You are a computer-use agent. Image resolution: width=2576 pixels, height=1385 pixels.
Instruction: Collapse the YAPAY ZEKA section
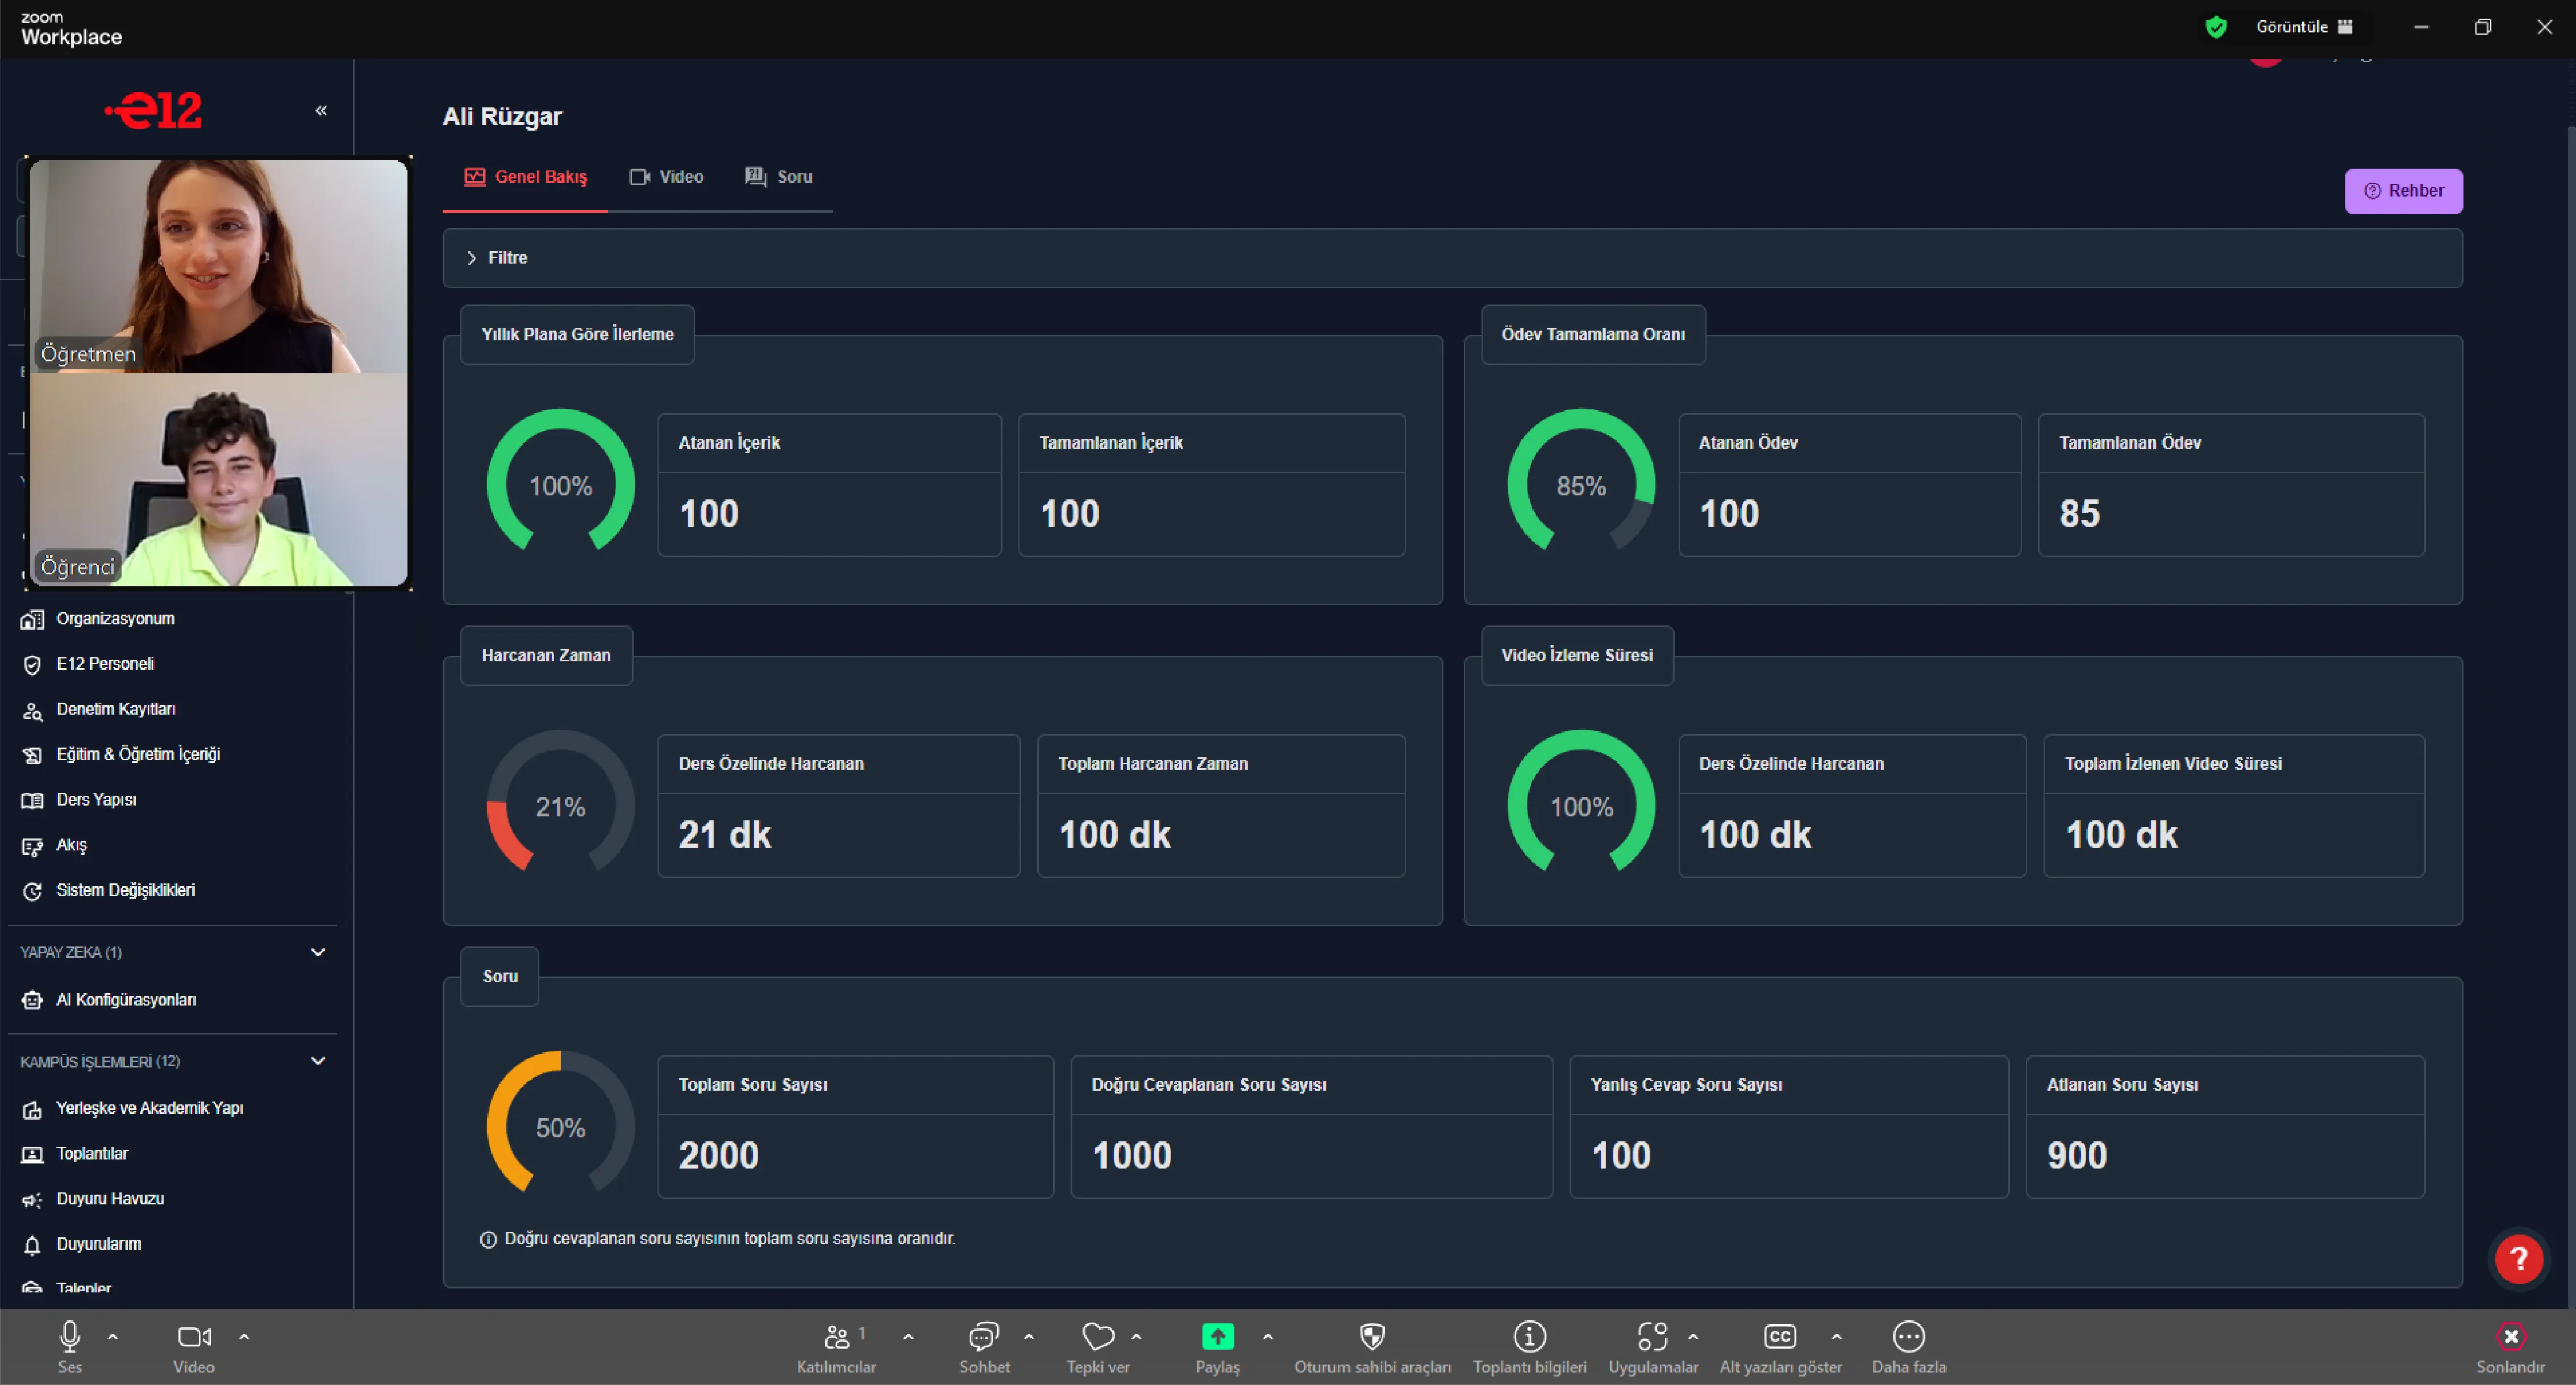click(318, 952)
